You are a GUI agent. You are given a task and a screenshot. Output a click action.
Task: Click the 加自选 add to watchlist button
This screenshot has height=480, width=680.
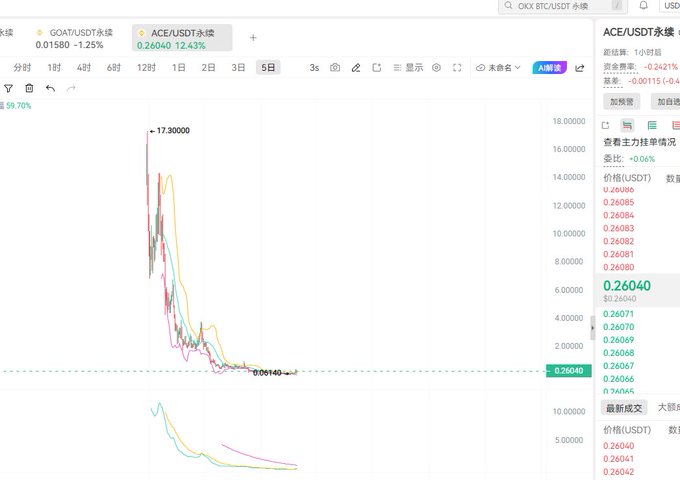click(667, 102)
